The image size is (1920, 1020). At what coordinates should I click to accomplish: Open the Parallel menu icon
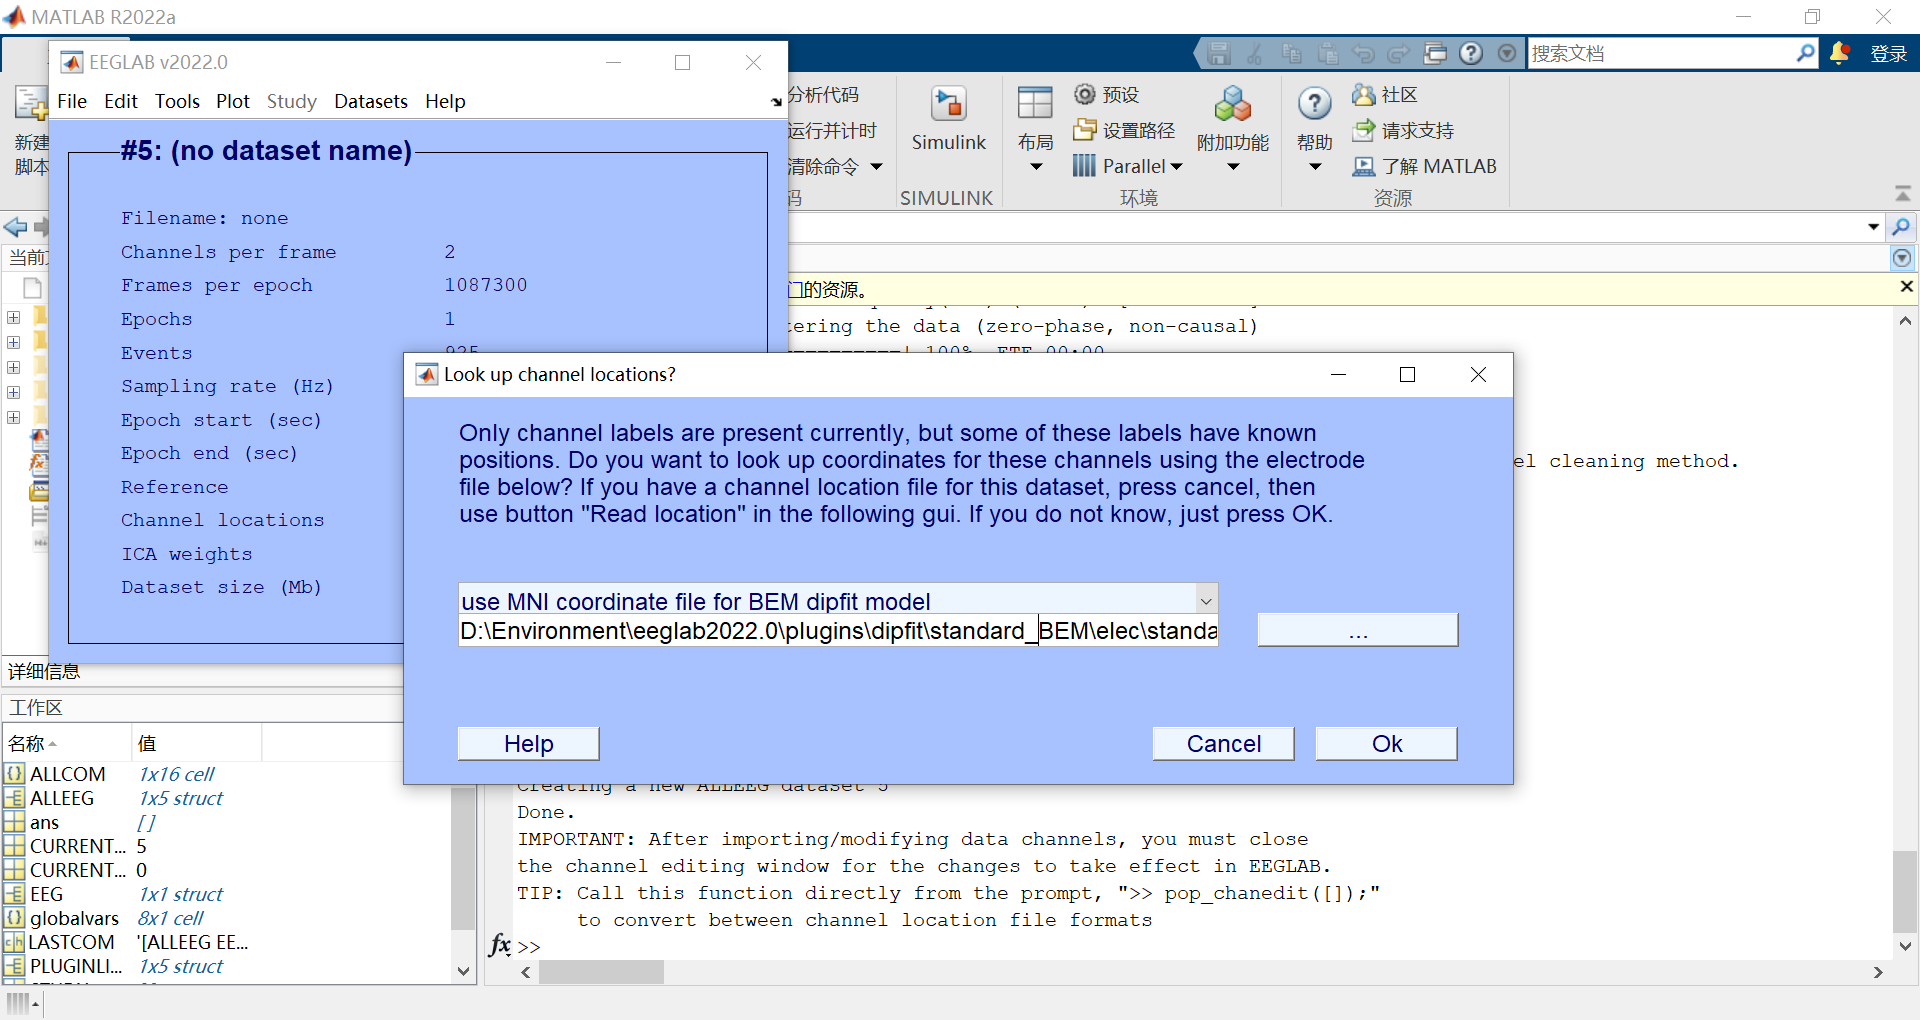[x=1084, y=166]
